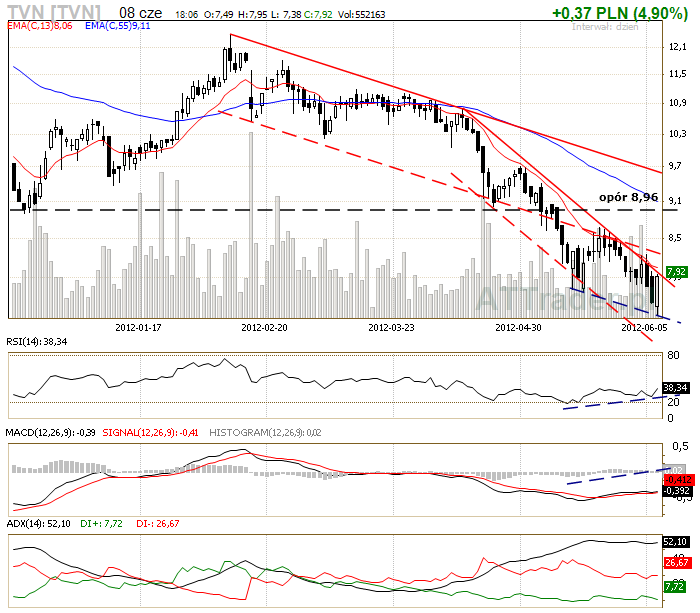This screenshot has width=700, height=613.
Task: Click the red -0,412 signal value tag
Action: pos(678,480)
